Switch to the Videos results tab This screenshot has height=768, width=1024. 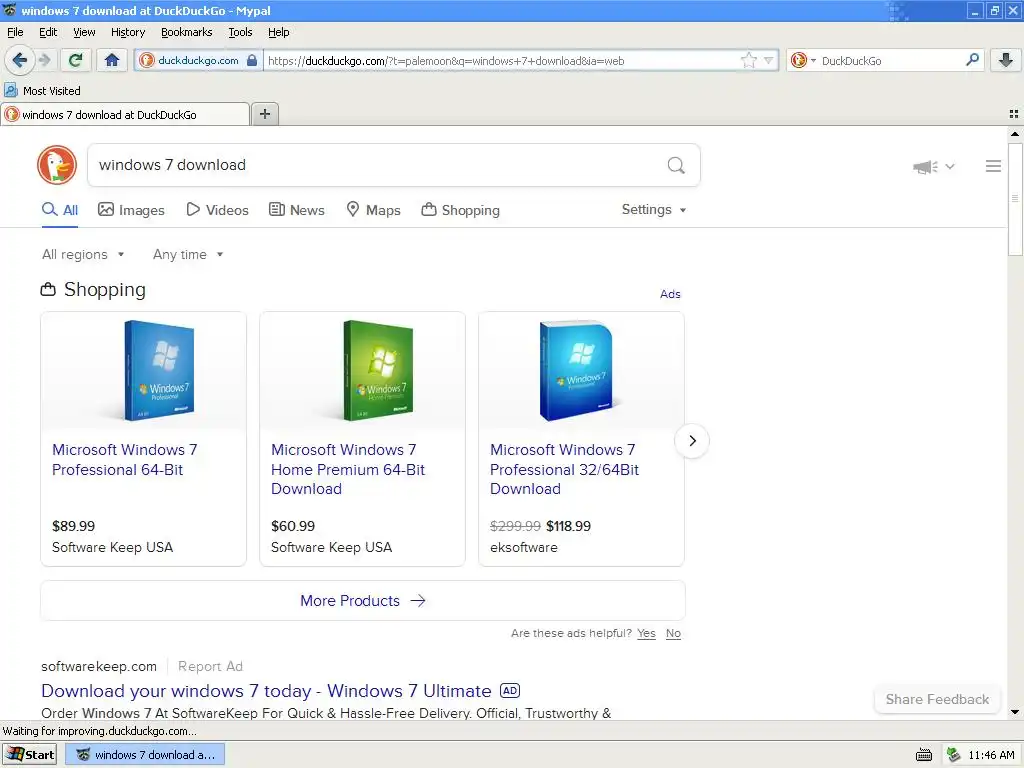coord(217,210)
